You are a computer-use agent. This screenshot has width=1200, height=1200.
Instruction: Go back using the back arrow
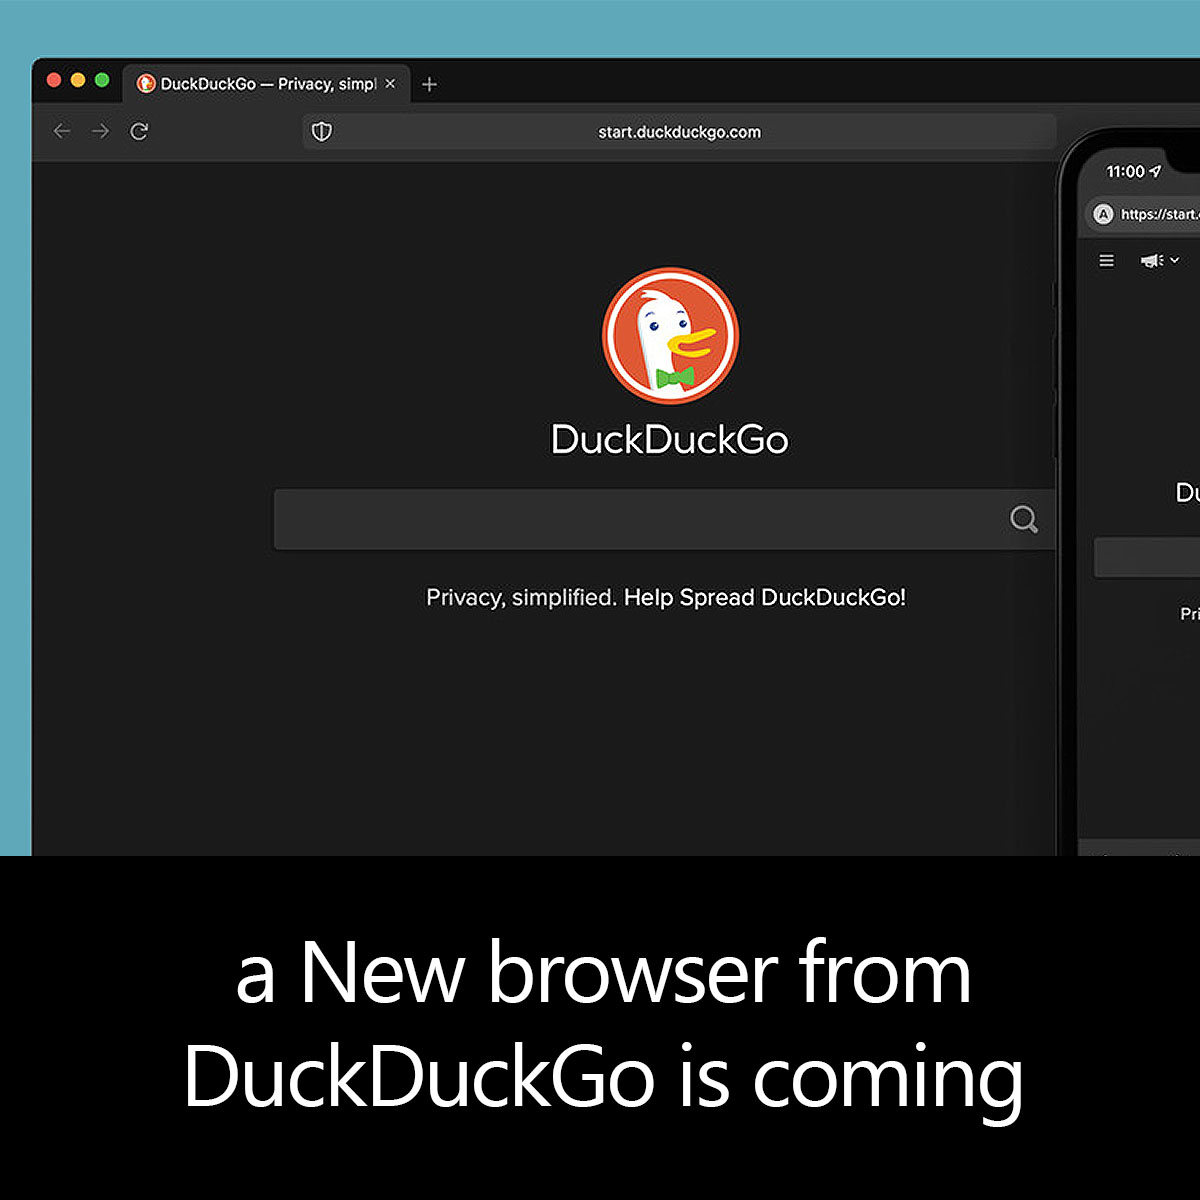pyautogui.click(x=62, y=131)
